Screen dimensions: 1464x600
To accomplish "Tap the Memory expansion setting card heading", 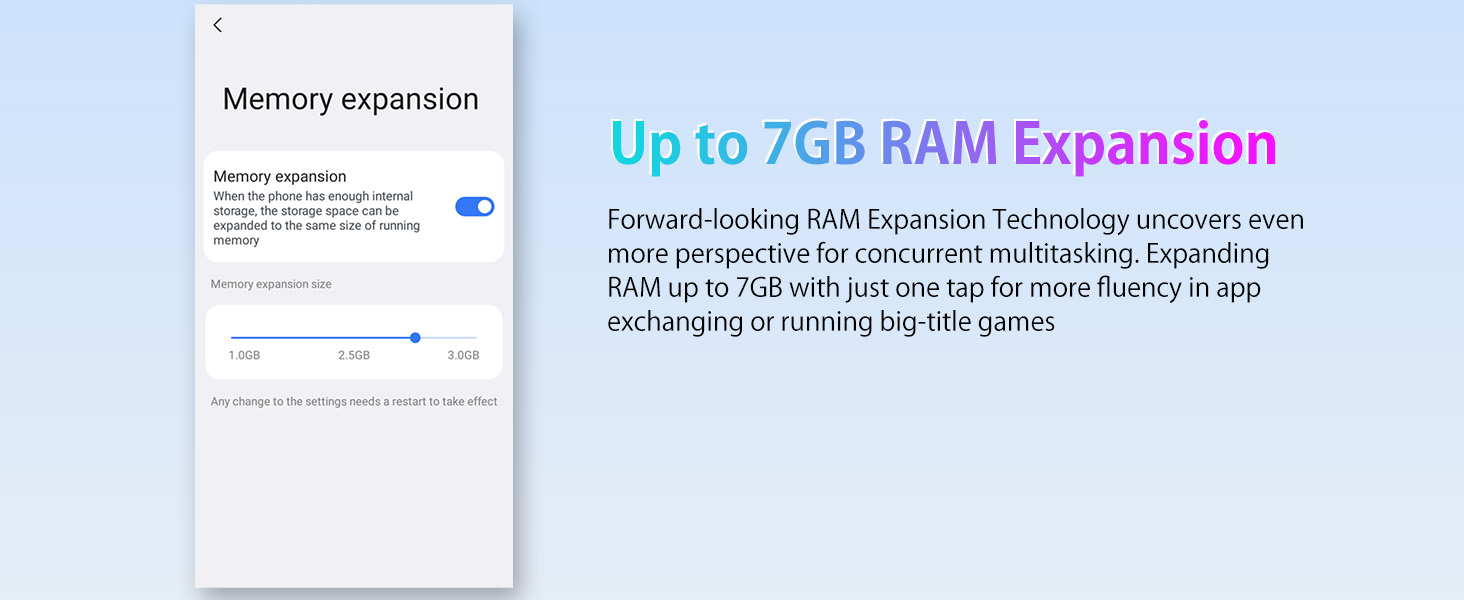I will (x=280, y=176).
